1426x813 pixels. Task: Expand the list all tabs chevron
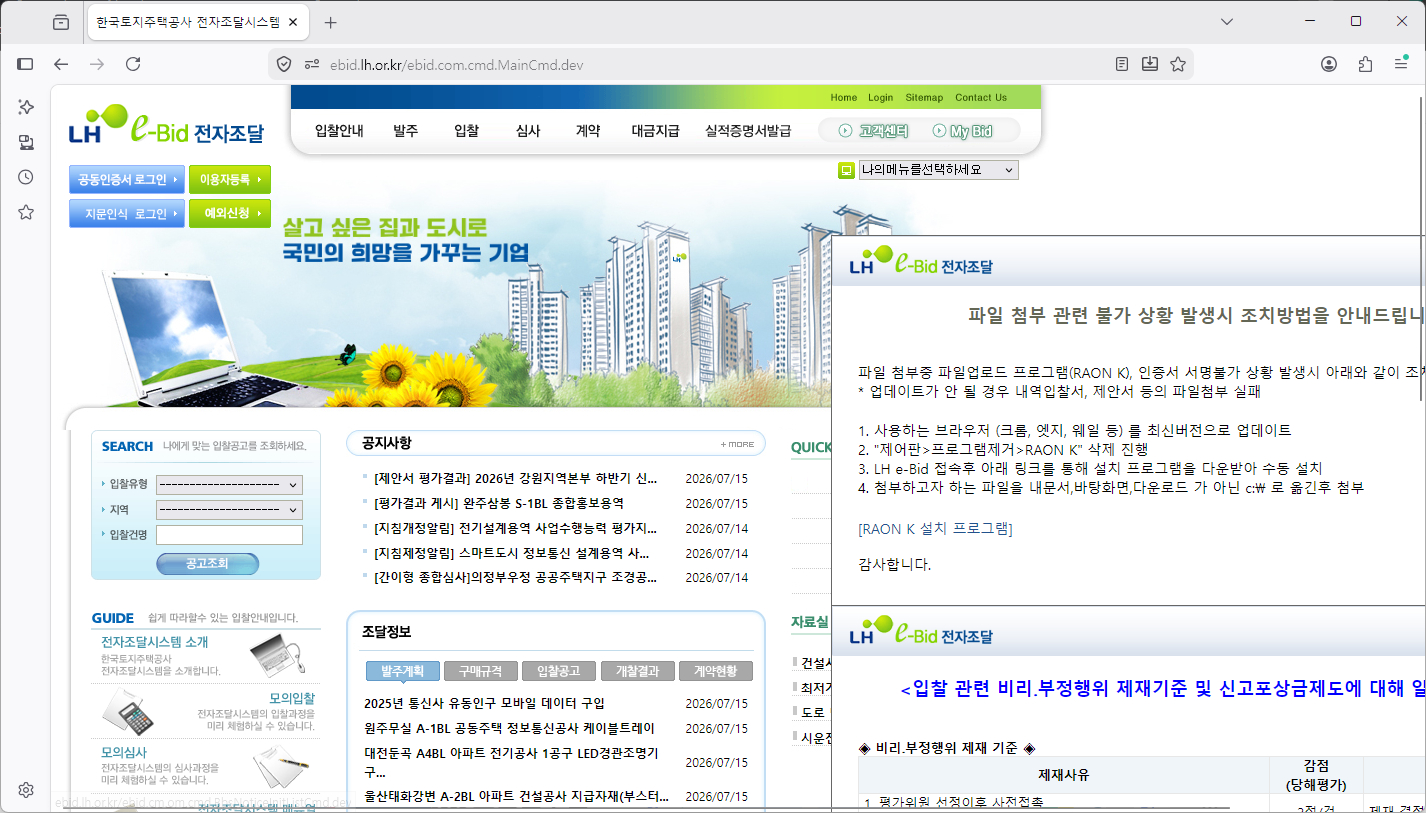click(1227, 21)
